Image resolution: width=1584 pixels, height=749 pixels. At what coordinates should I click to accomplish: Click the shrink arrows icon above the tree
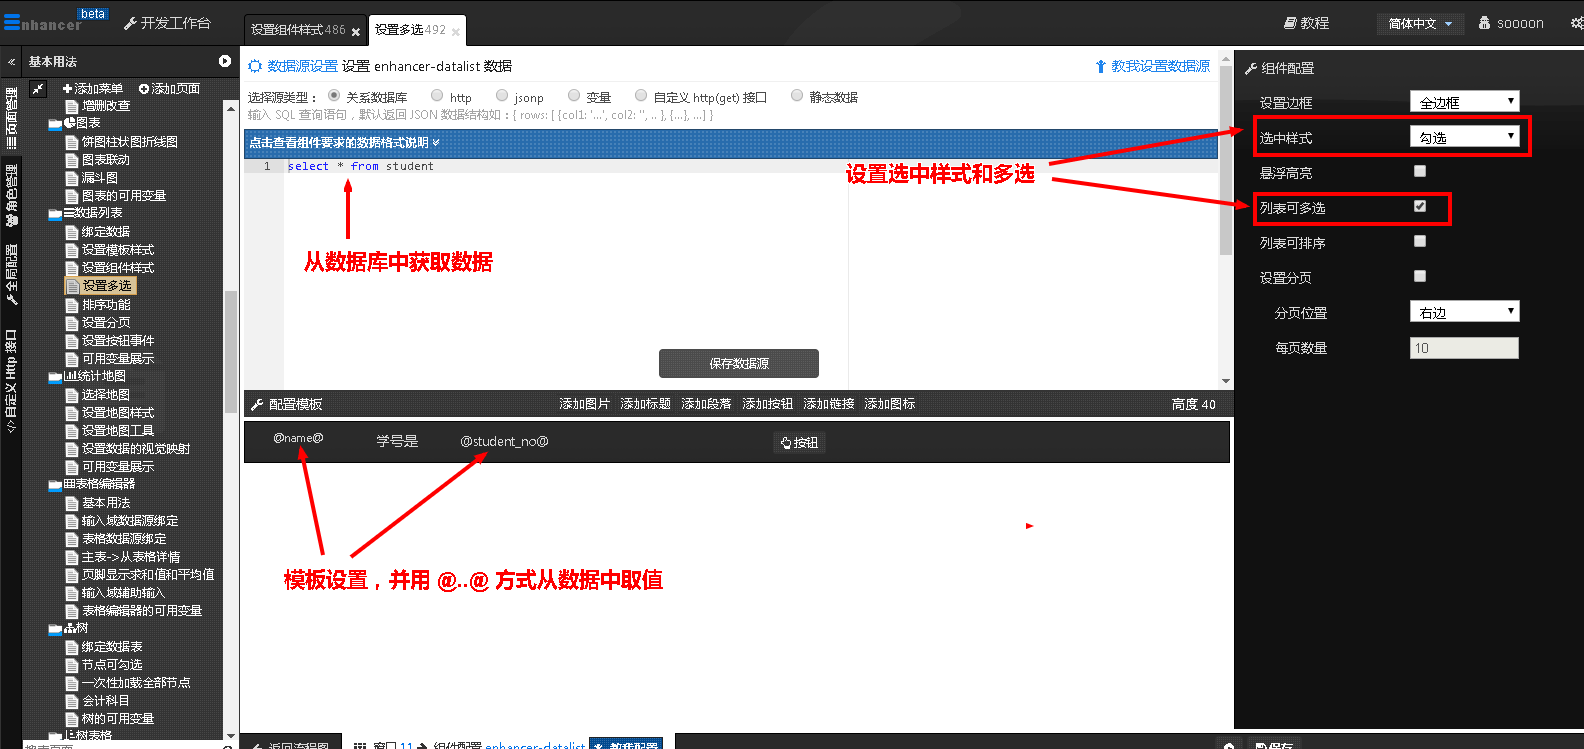(x=38, y=89)
